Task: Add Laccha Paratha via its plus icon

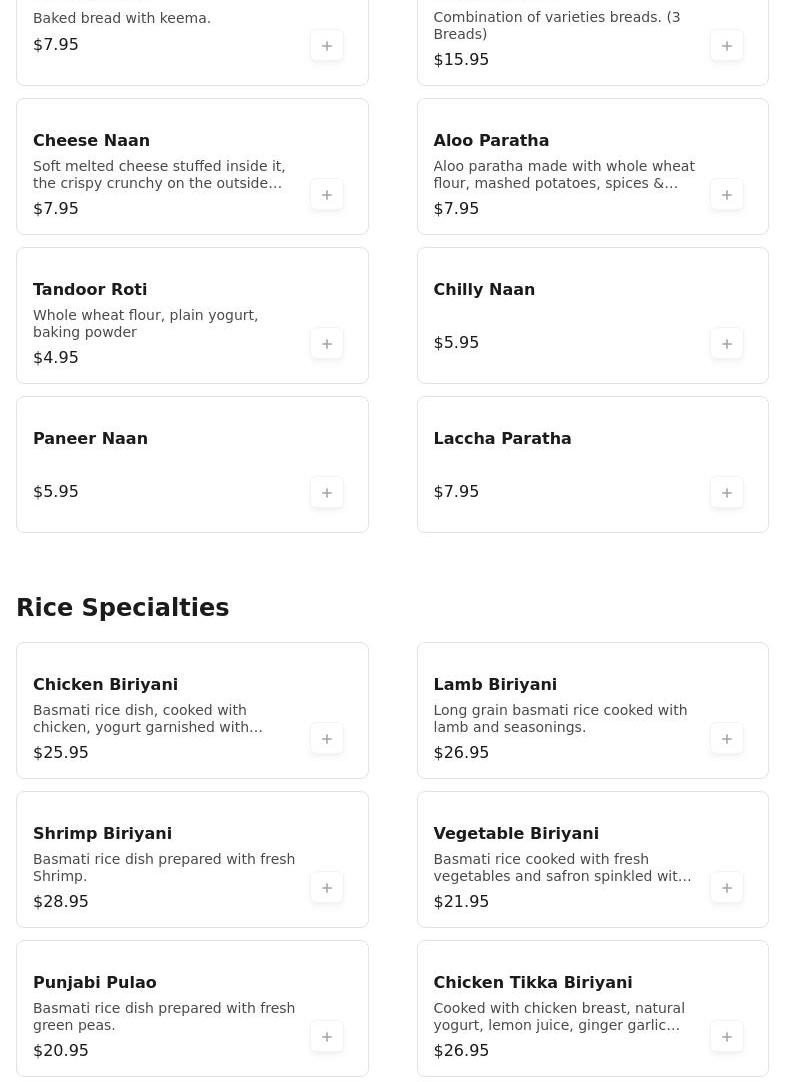Action: coord(726,493)
